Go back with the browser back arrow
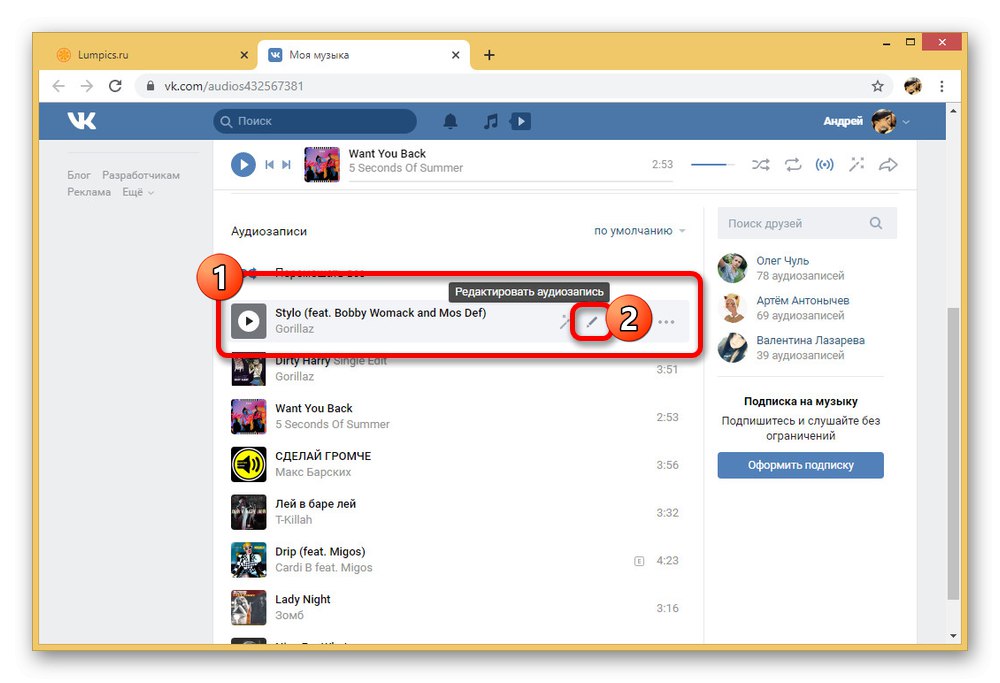This screenshot has height=683, width=1000. (x=59, y=86)
